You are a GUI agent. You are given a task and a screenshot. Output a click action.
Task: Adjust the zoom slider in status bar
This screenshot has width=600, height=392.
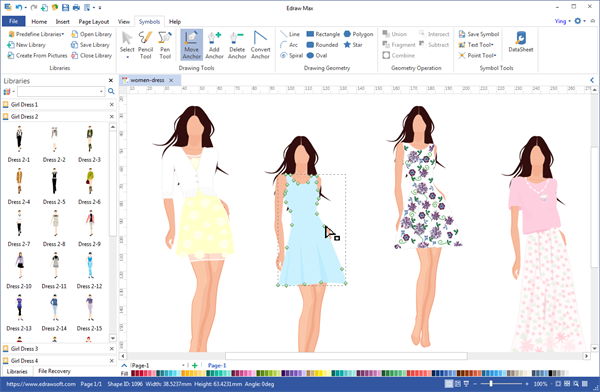491,384
